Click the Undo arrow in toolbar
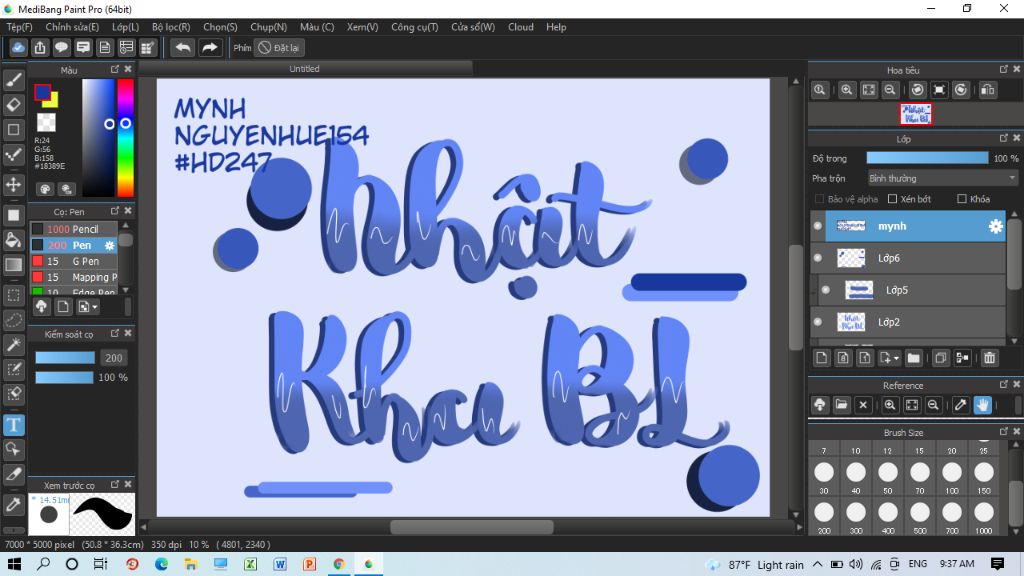 [x=184, y=48]
